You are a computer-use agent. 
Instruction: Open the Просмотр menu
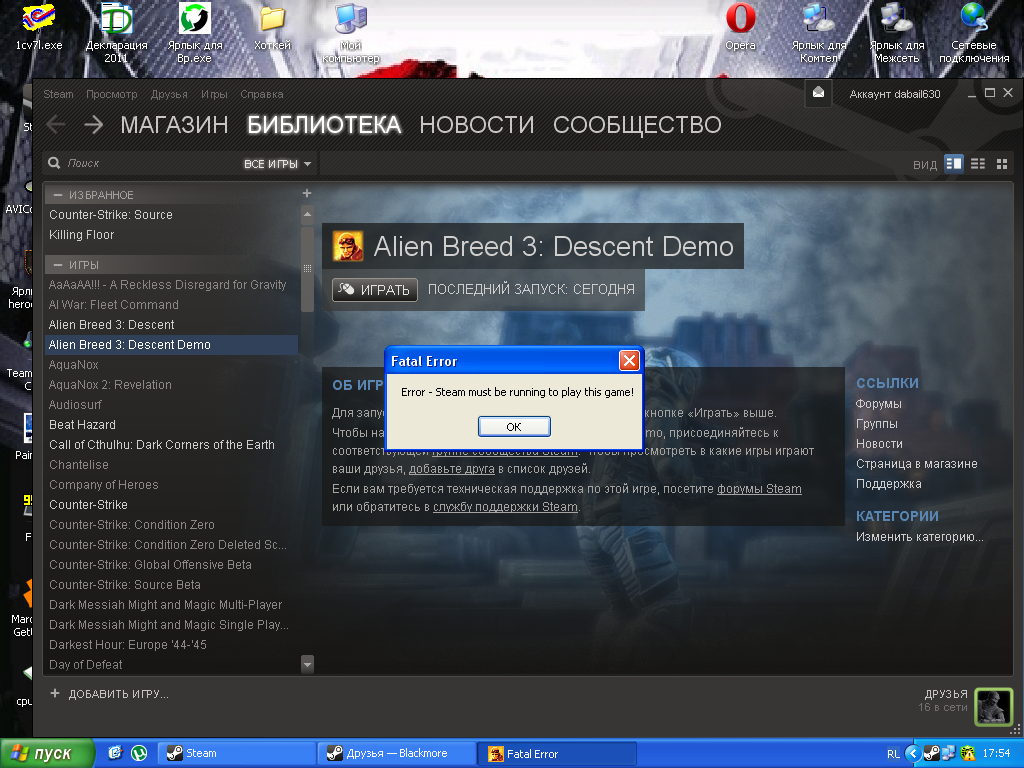[112, 94]
